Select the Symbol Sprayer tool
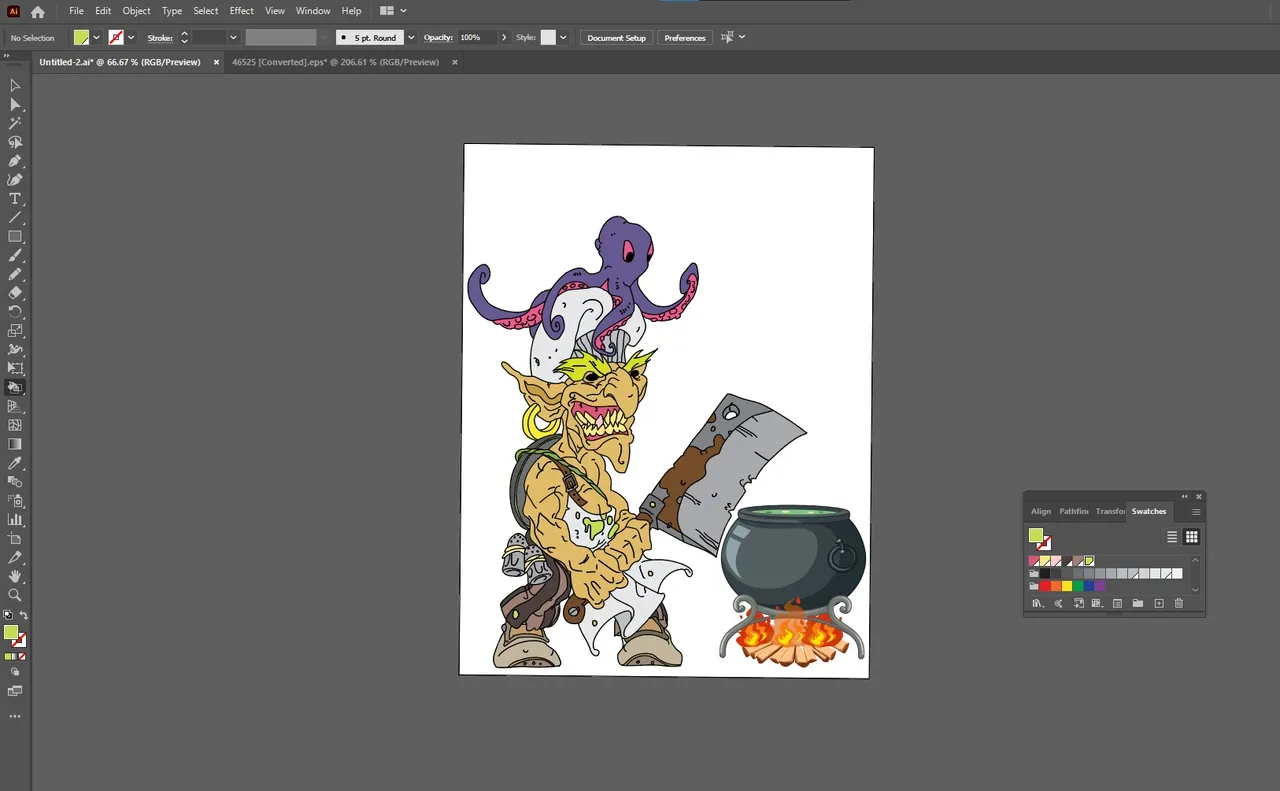1280x791 pixels. tap(15, 501)
